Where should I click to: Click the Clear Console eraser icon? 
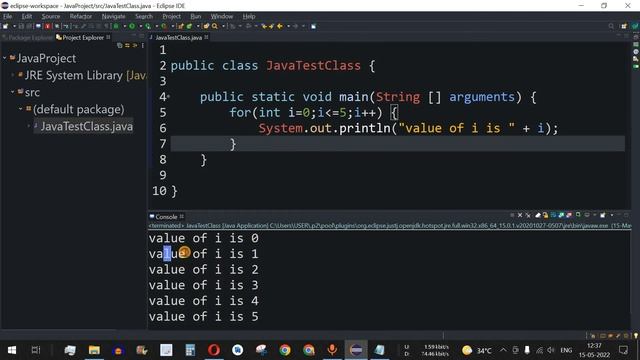(x=538, y=215)
